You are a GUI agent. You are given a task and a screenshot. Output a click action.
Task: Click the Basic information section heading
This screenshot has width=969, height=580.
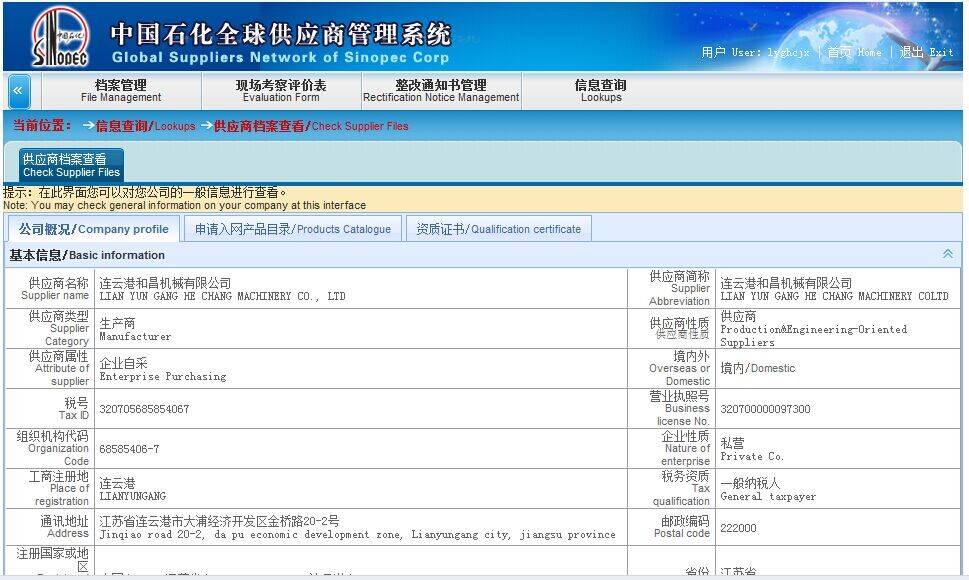pos(87,255)
